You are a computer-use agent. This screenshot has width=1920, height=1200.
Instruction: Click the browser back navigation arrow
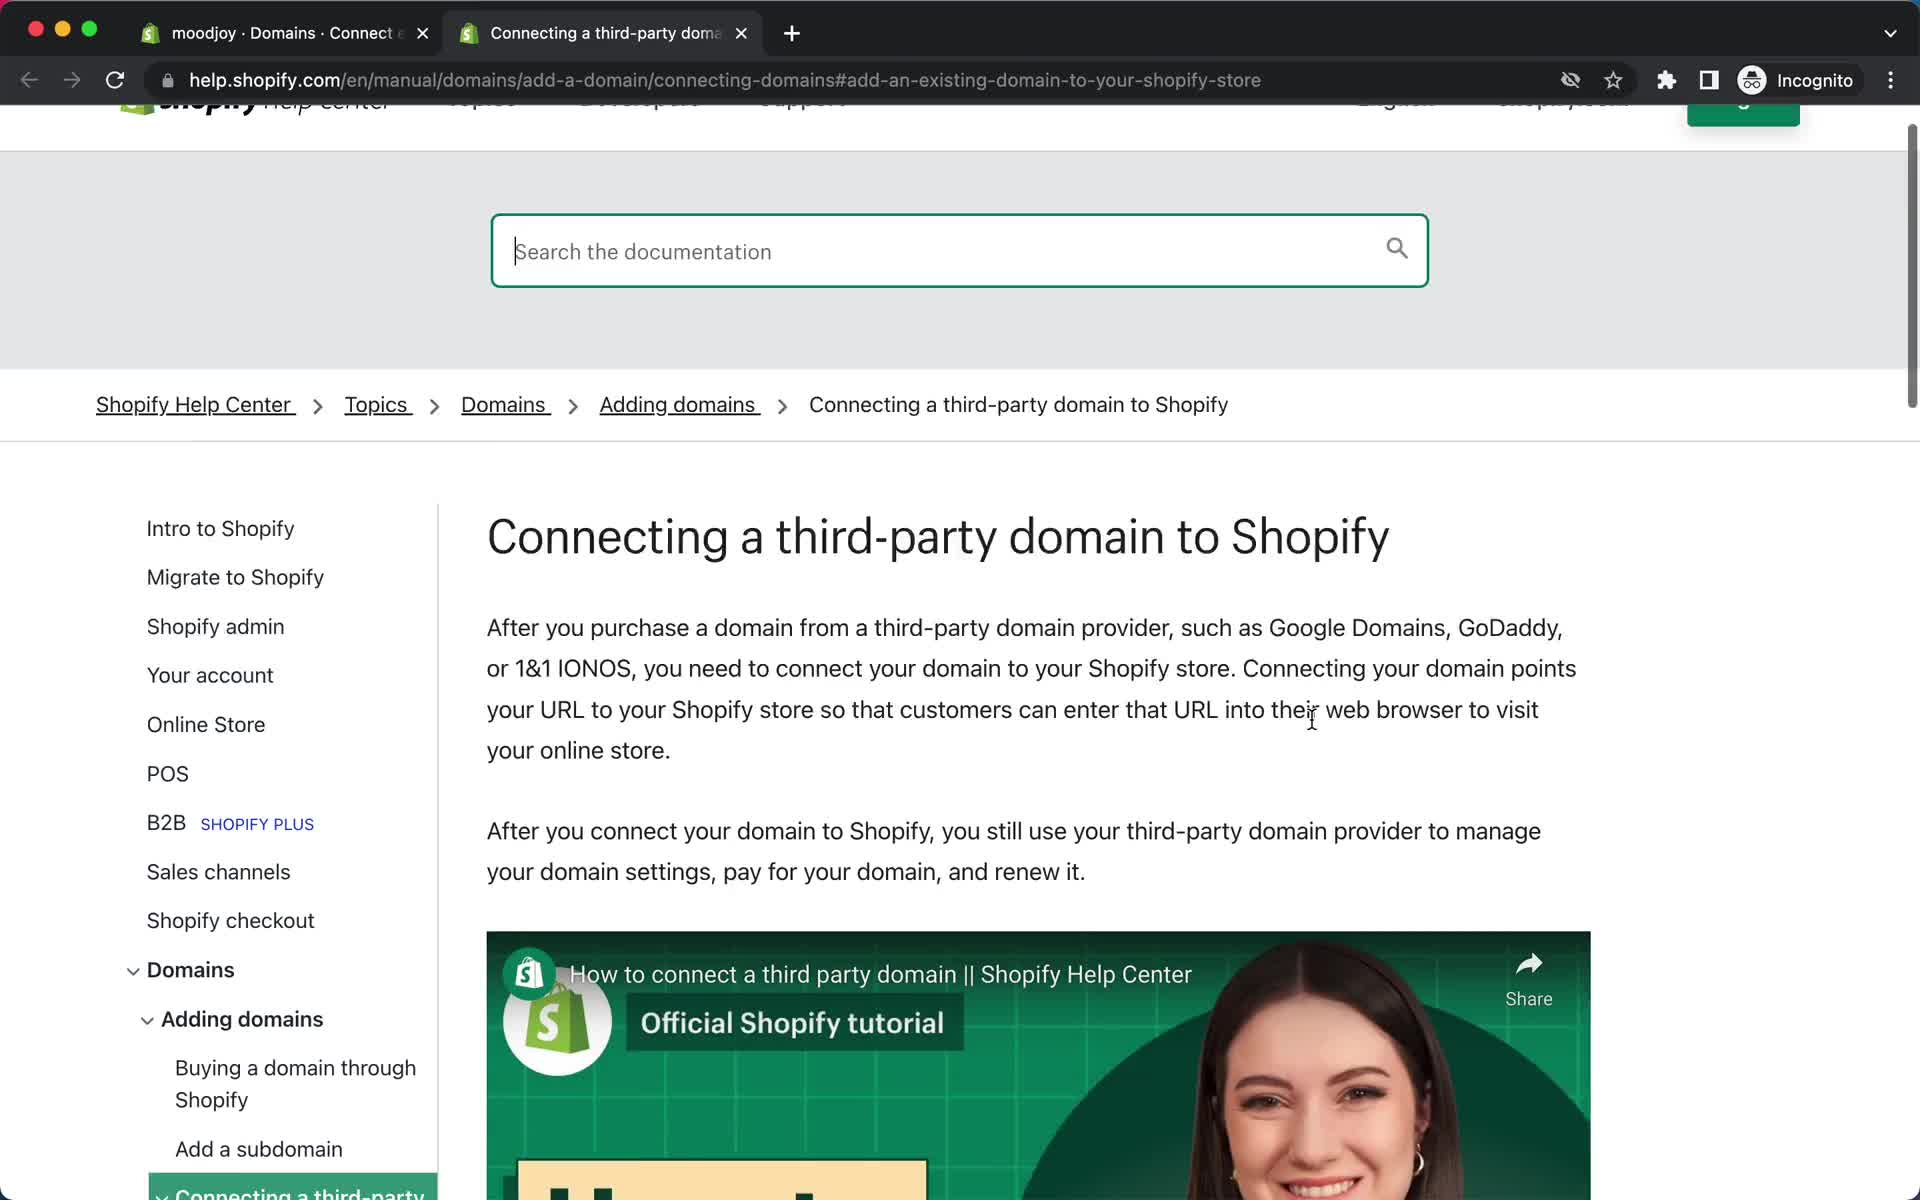(28, 80)
